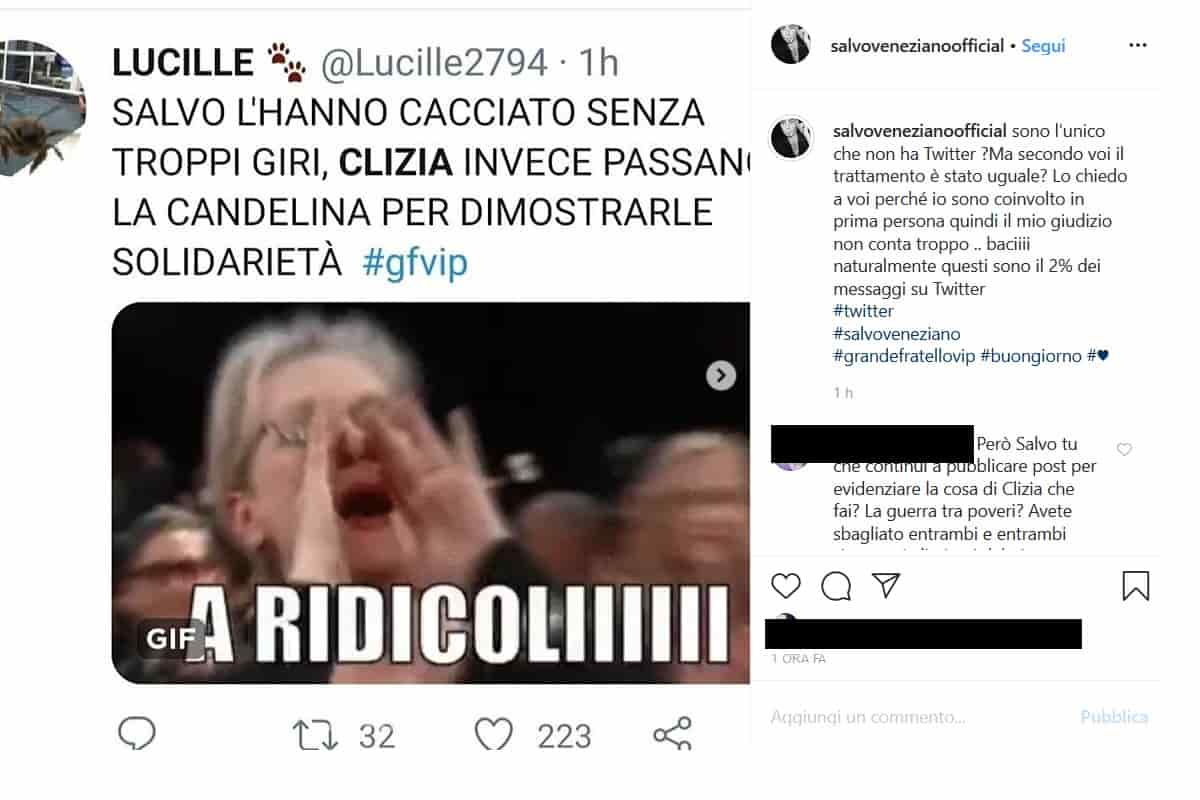Like the post with the heart icon

pyautogui.click(x=786, y=586)
